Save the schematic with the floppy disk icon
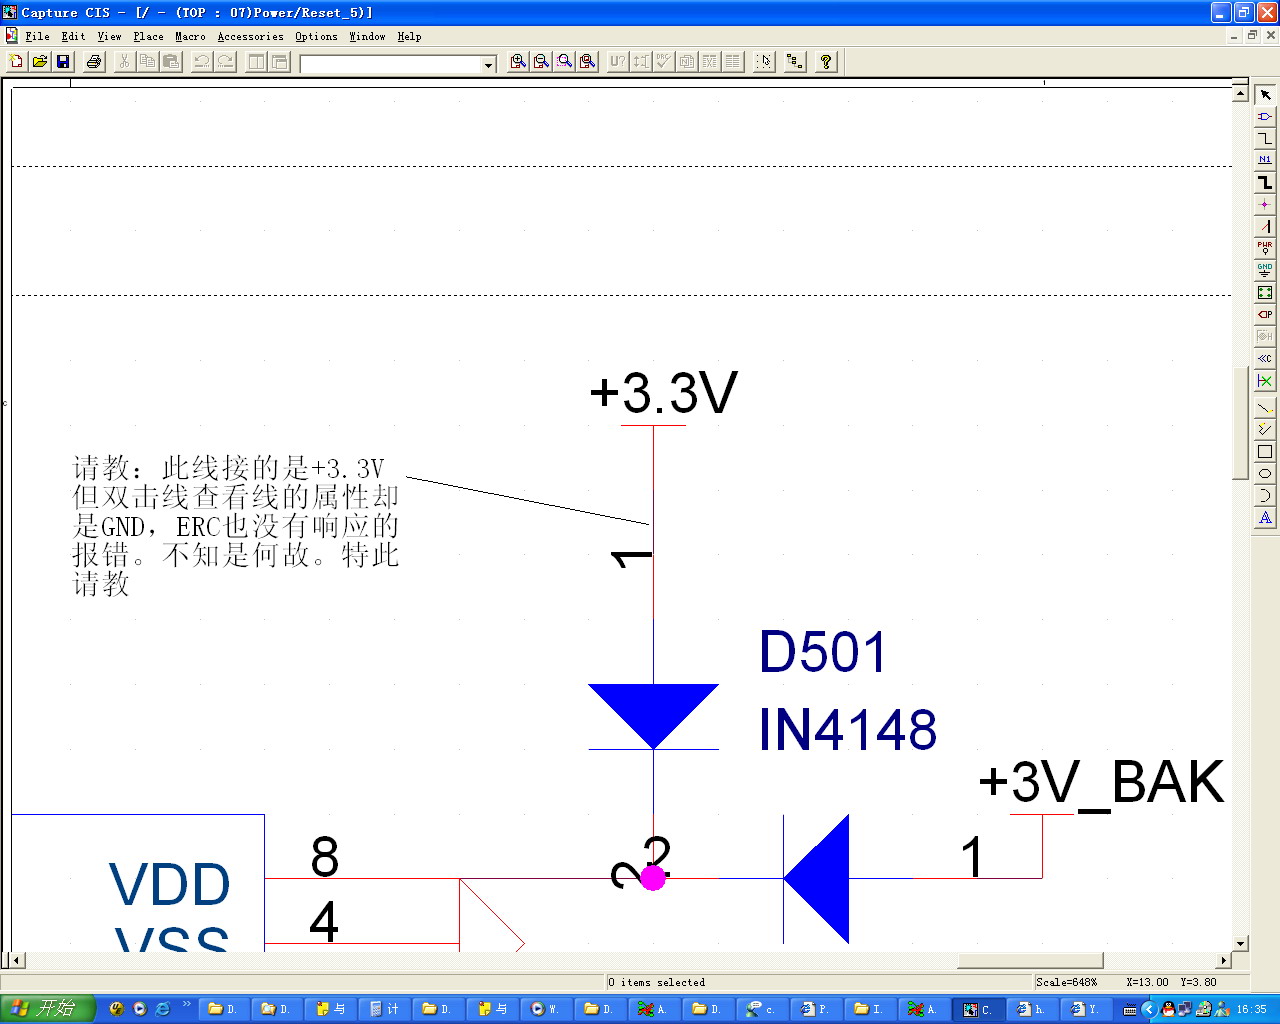This screenshot has width=1280, height=1024. (63, 62)
